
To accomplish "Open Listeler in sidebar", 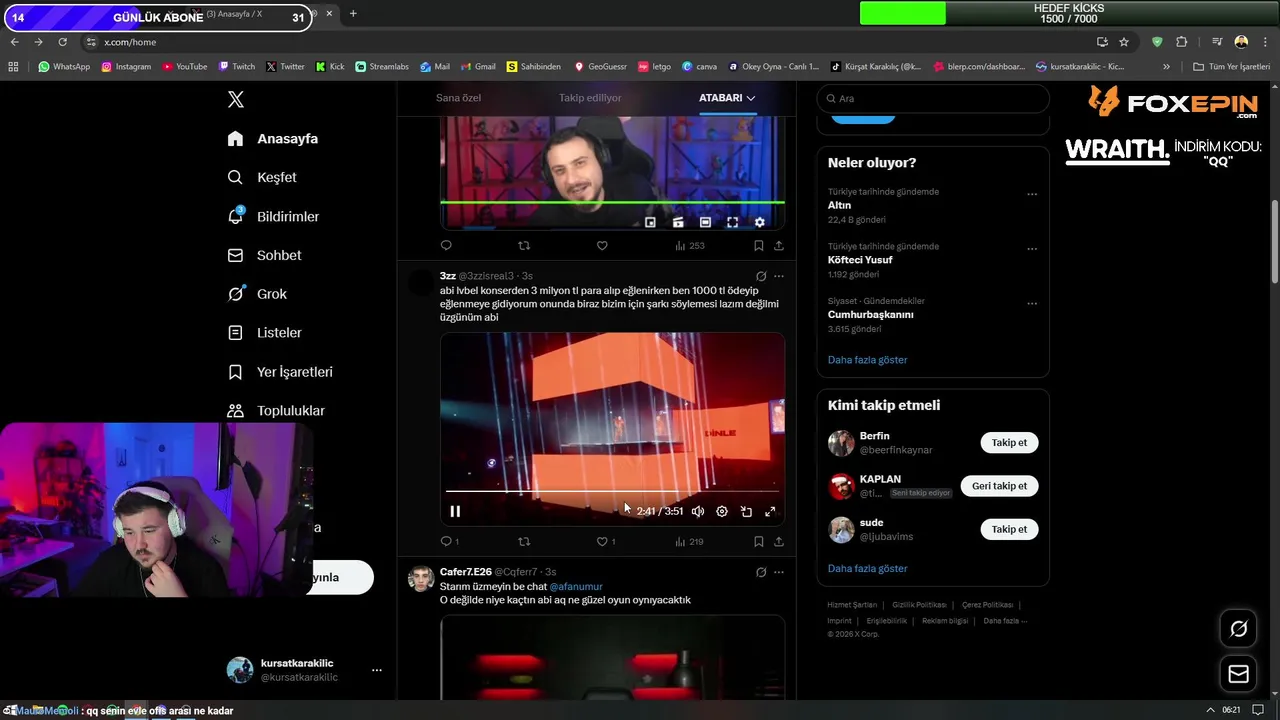I will [264, 333].
